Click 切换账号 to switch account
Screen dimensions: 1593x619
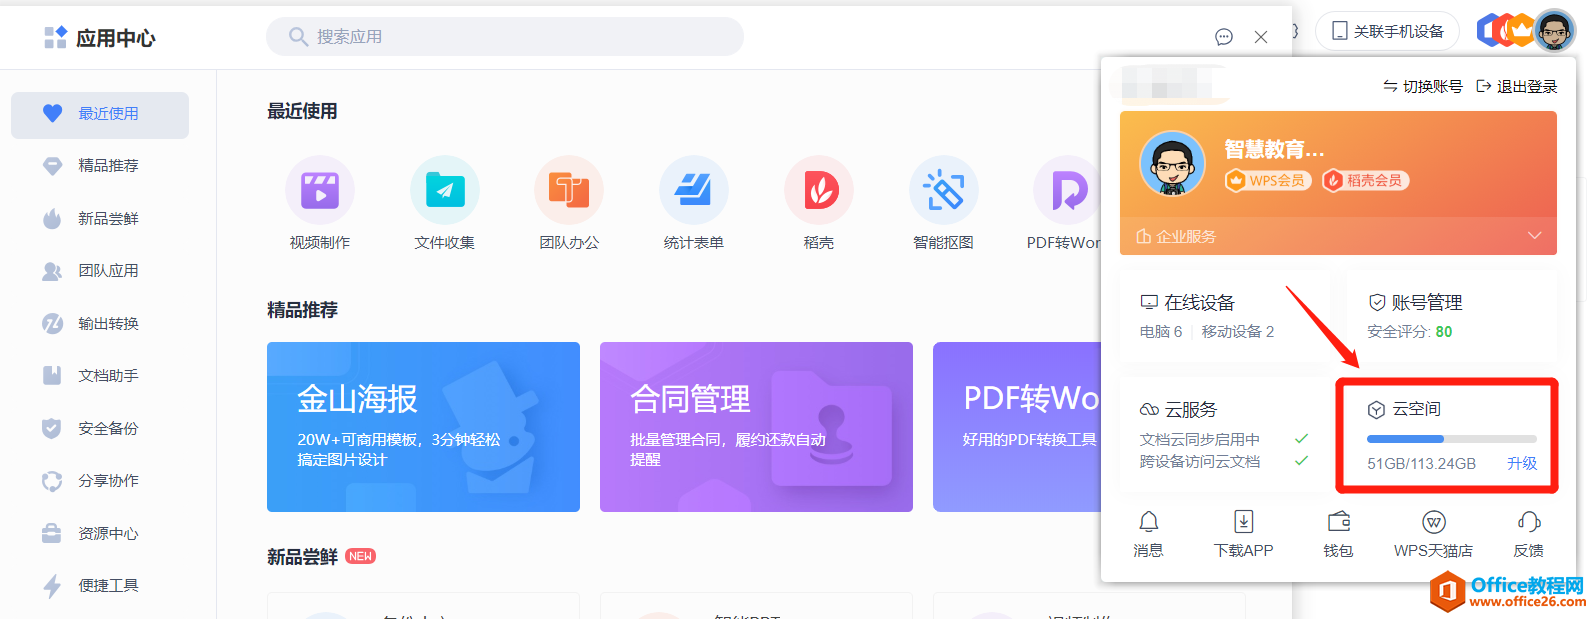[1422, 87]
